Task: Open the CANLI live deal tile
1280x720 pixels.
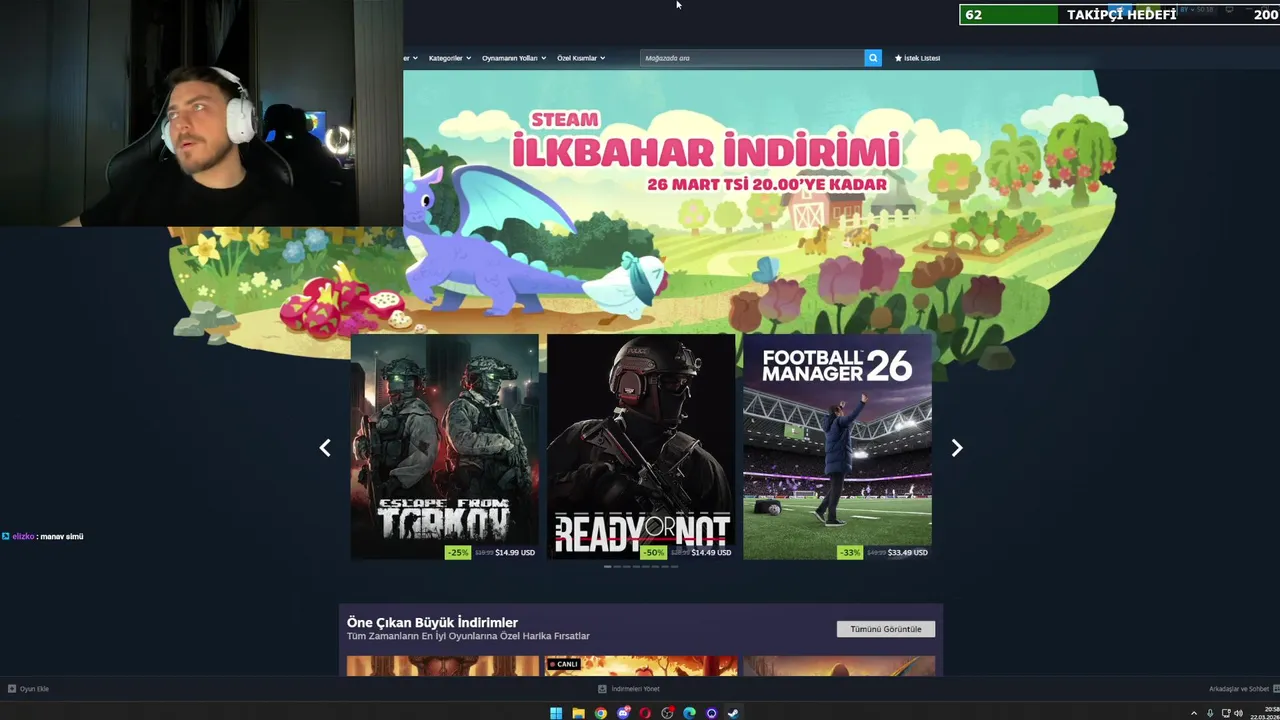Action: click(x=641, y=665)
